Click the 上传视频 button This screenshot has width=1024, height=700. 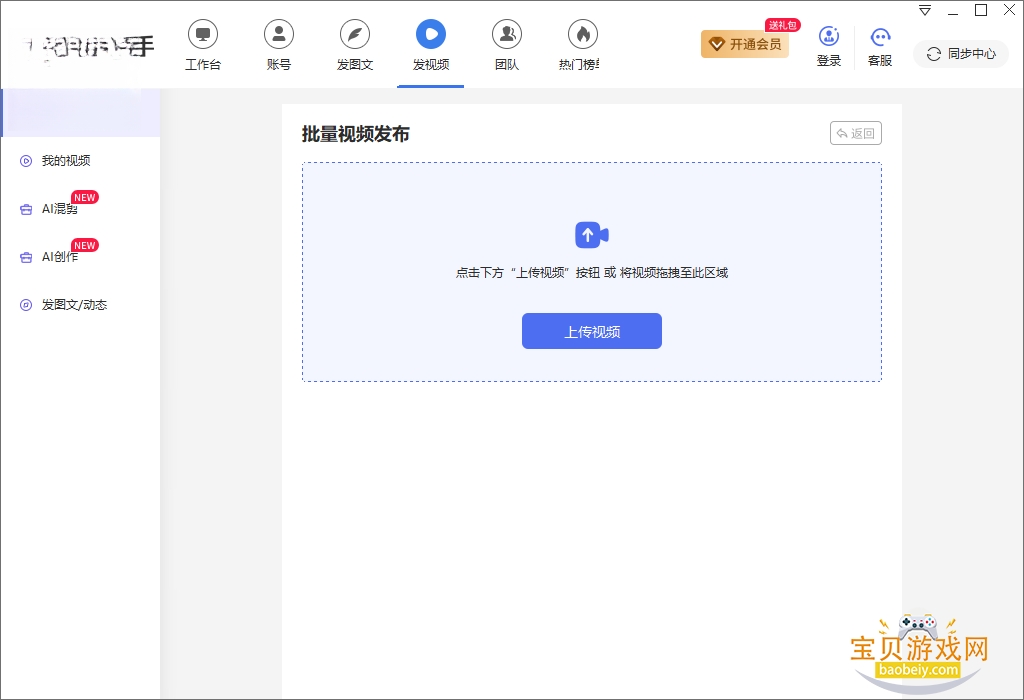592,331
